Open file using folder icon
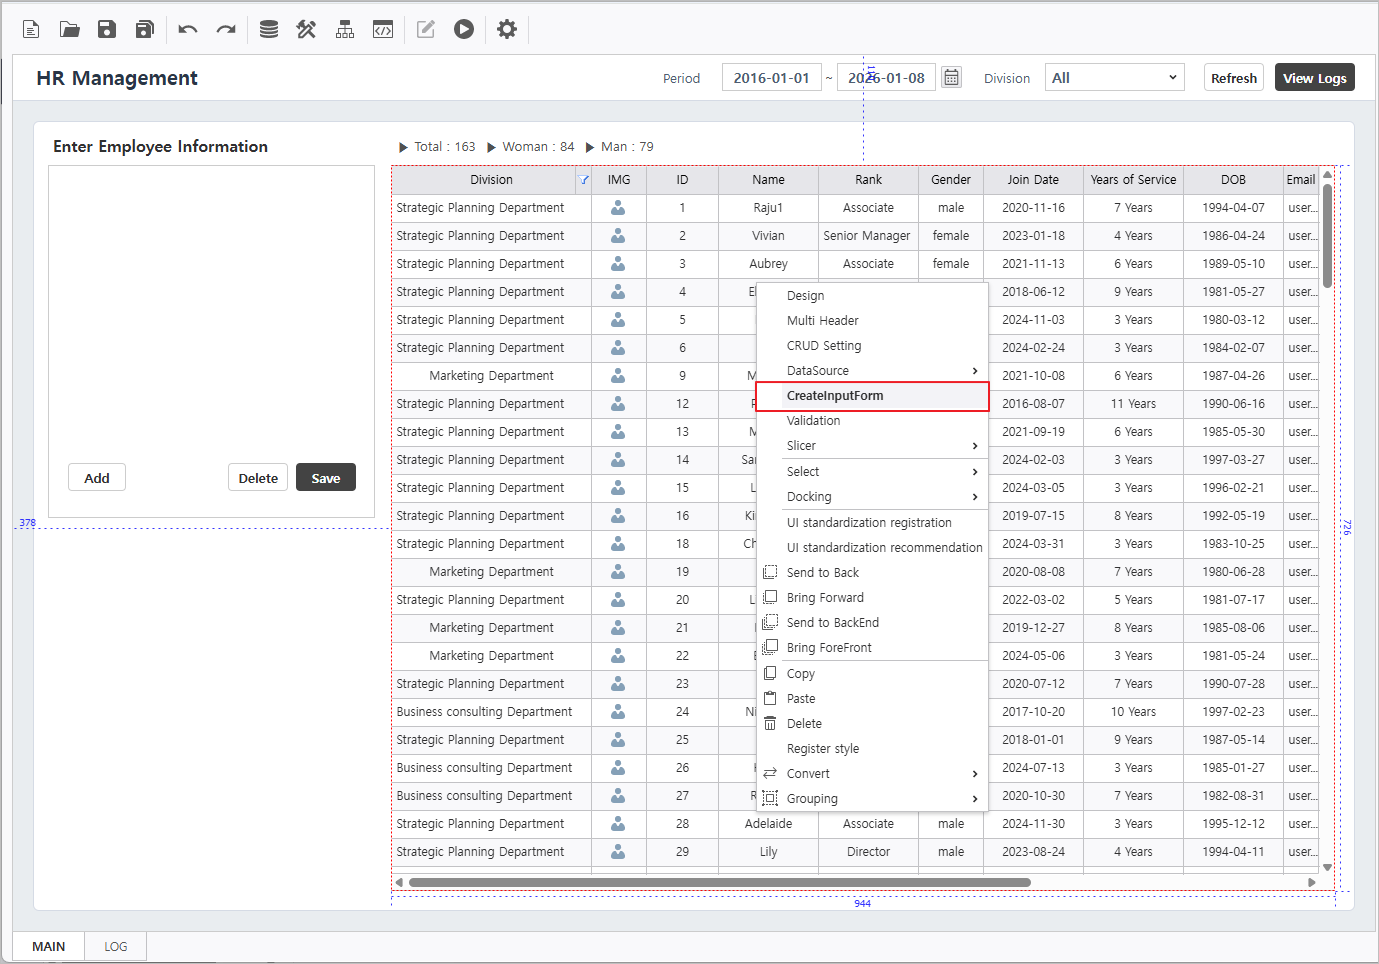Screen dimensions: 1379x964 pos(69,29)
